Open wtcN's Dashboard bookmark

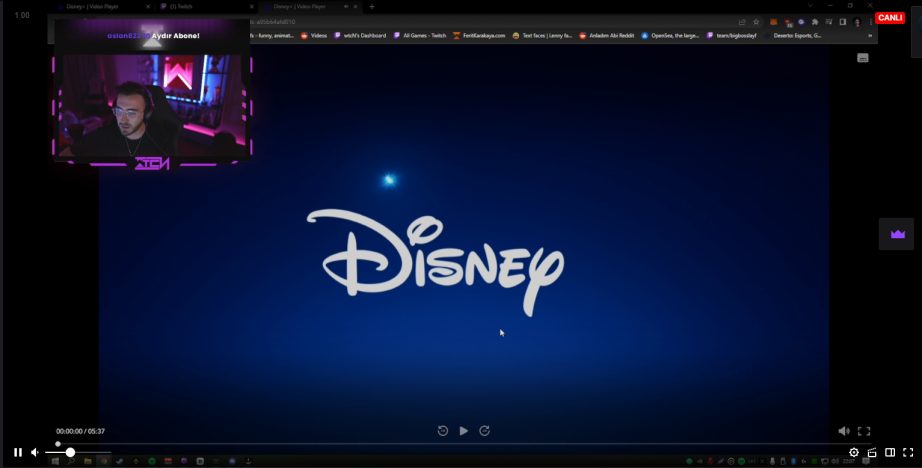tap(360, 35)
